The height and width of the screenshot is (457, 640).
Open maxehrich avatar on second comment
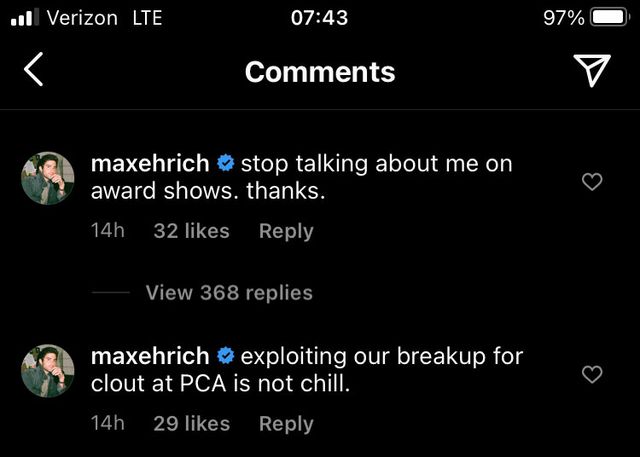click(48, 370)
